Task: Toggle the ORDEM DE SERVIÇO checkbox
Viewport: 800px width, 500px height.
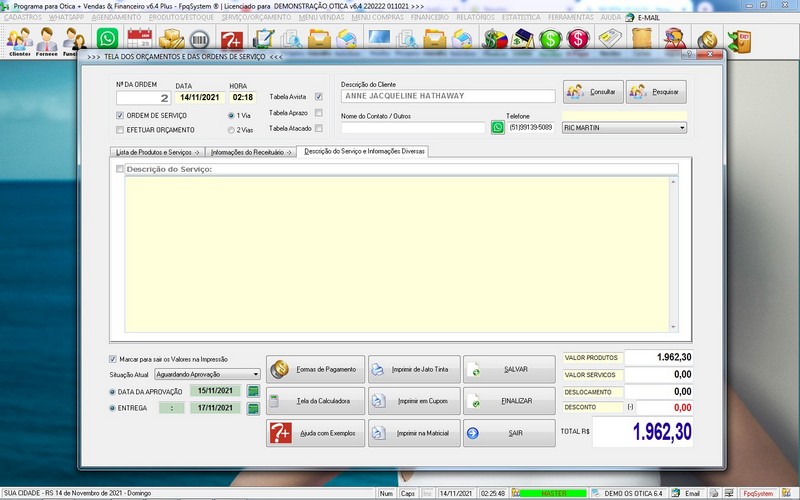Action: tap(120, 115)
